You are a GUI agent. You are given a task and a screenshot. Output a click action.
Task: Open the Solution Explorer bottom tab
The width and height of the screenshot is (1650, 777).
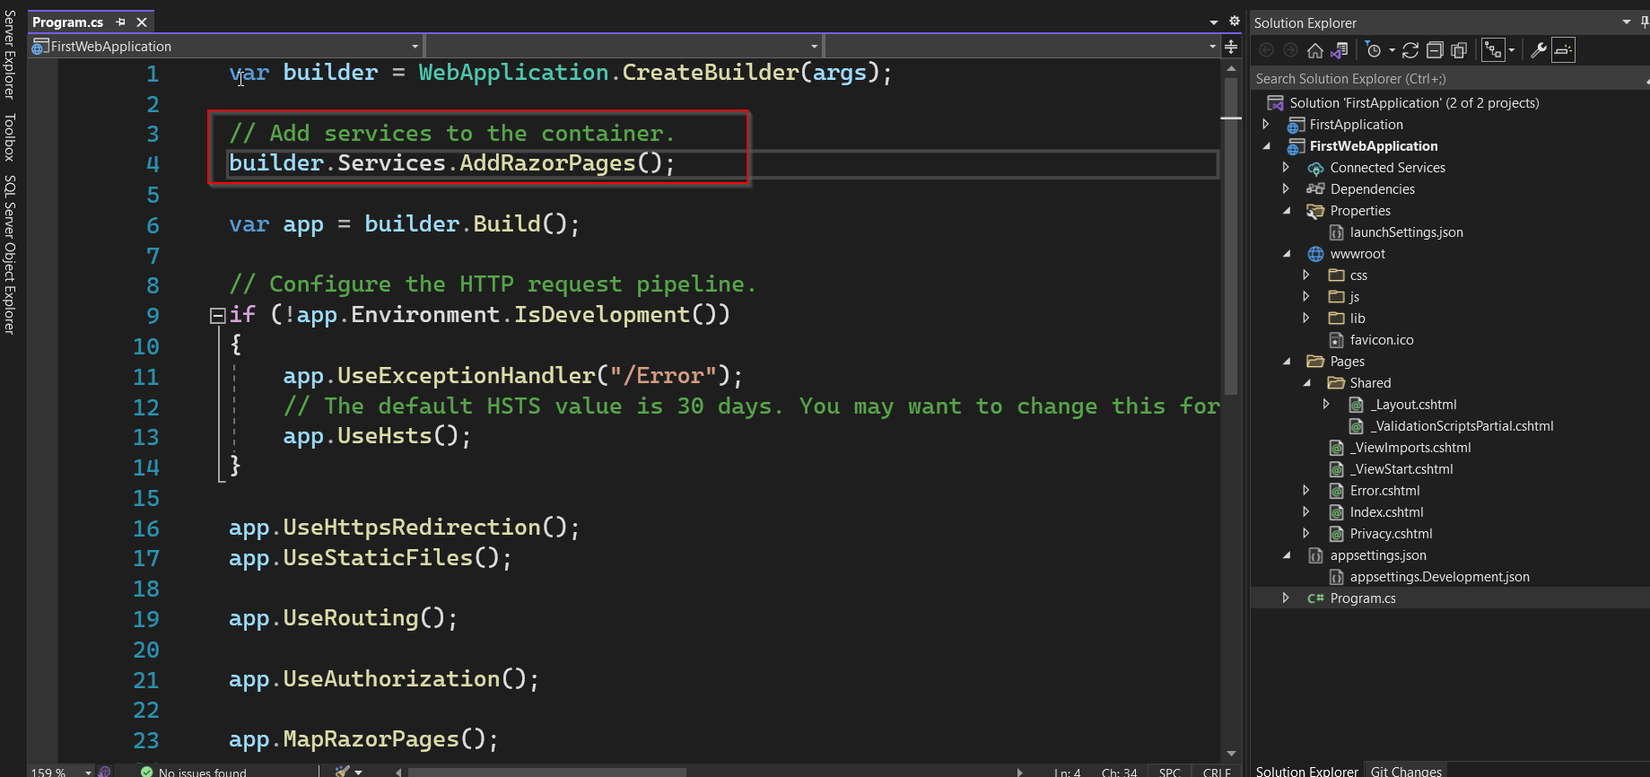tap(1307, 771)
